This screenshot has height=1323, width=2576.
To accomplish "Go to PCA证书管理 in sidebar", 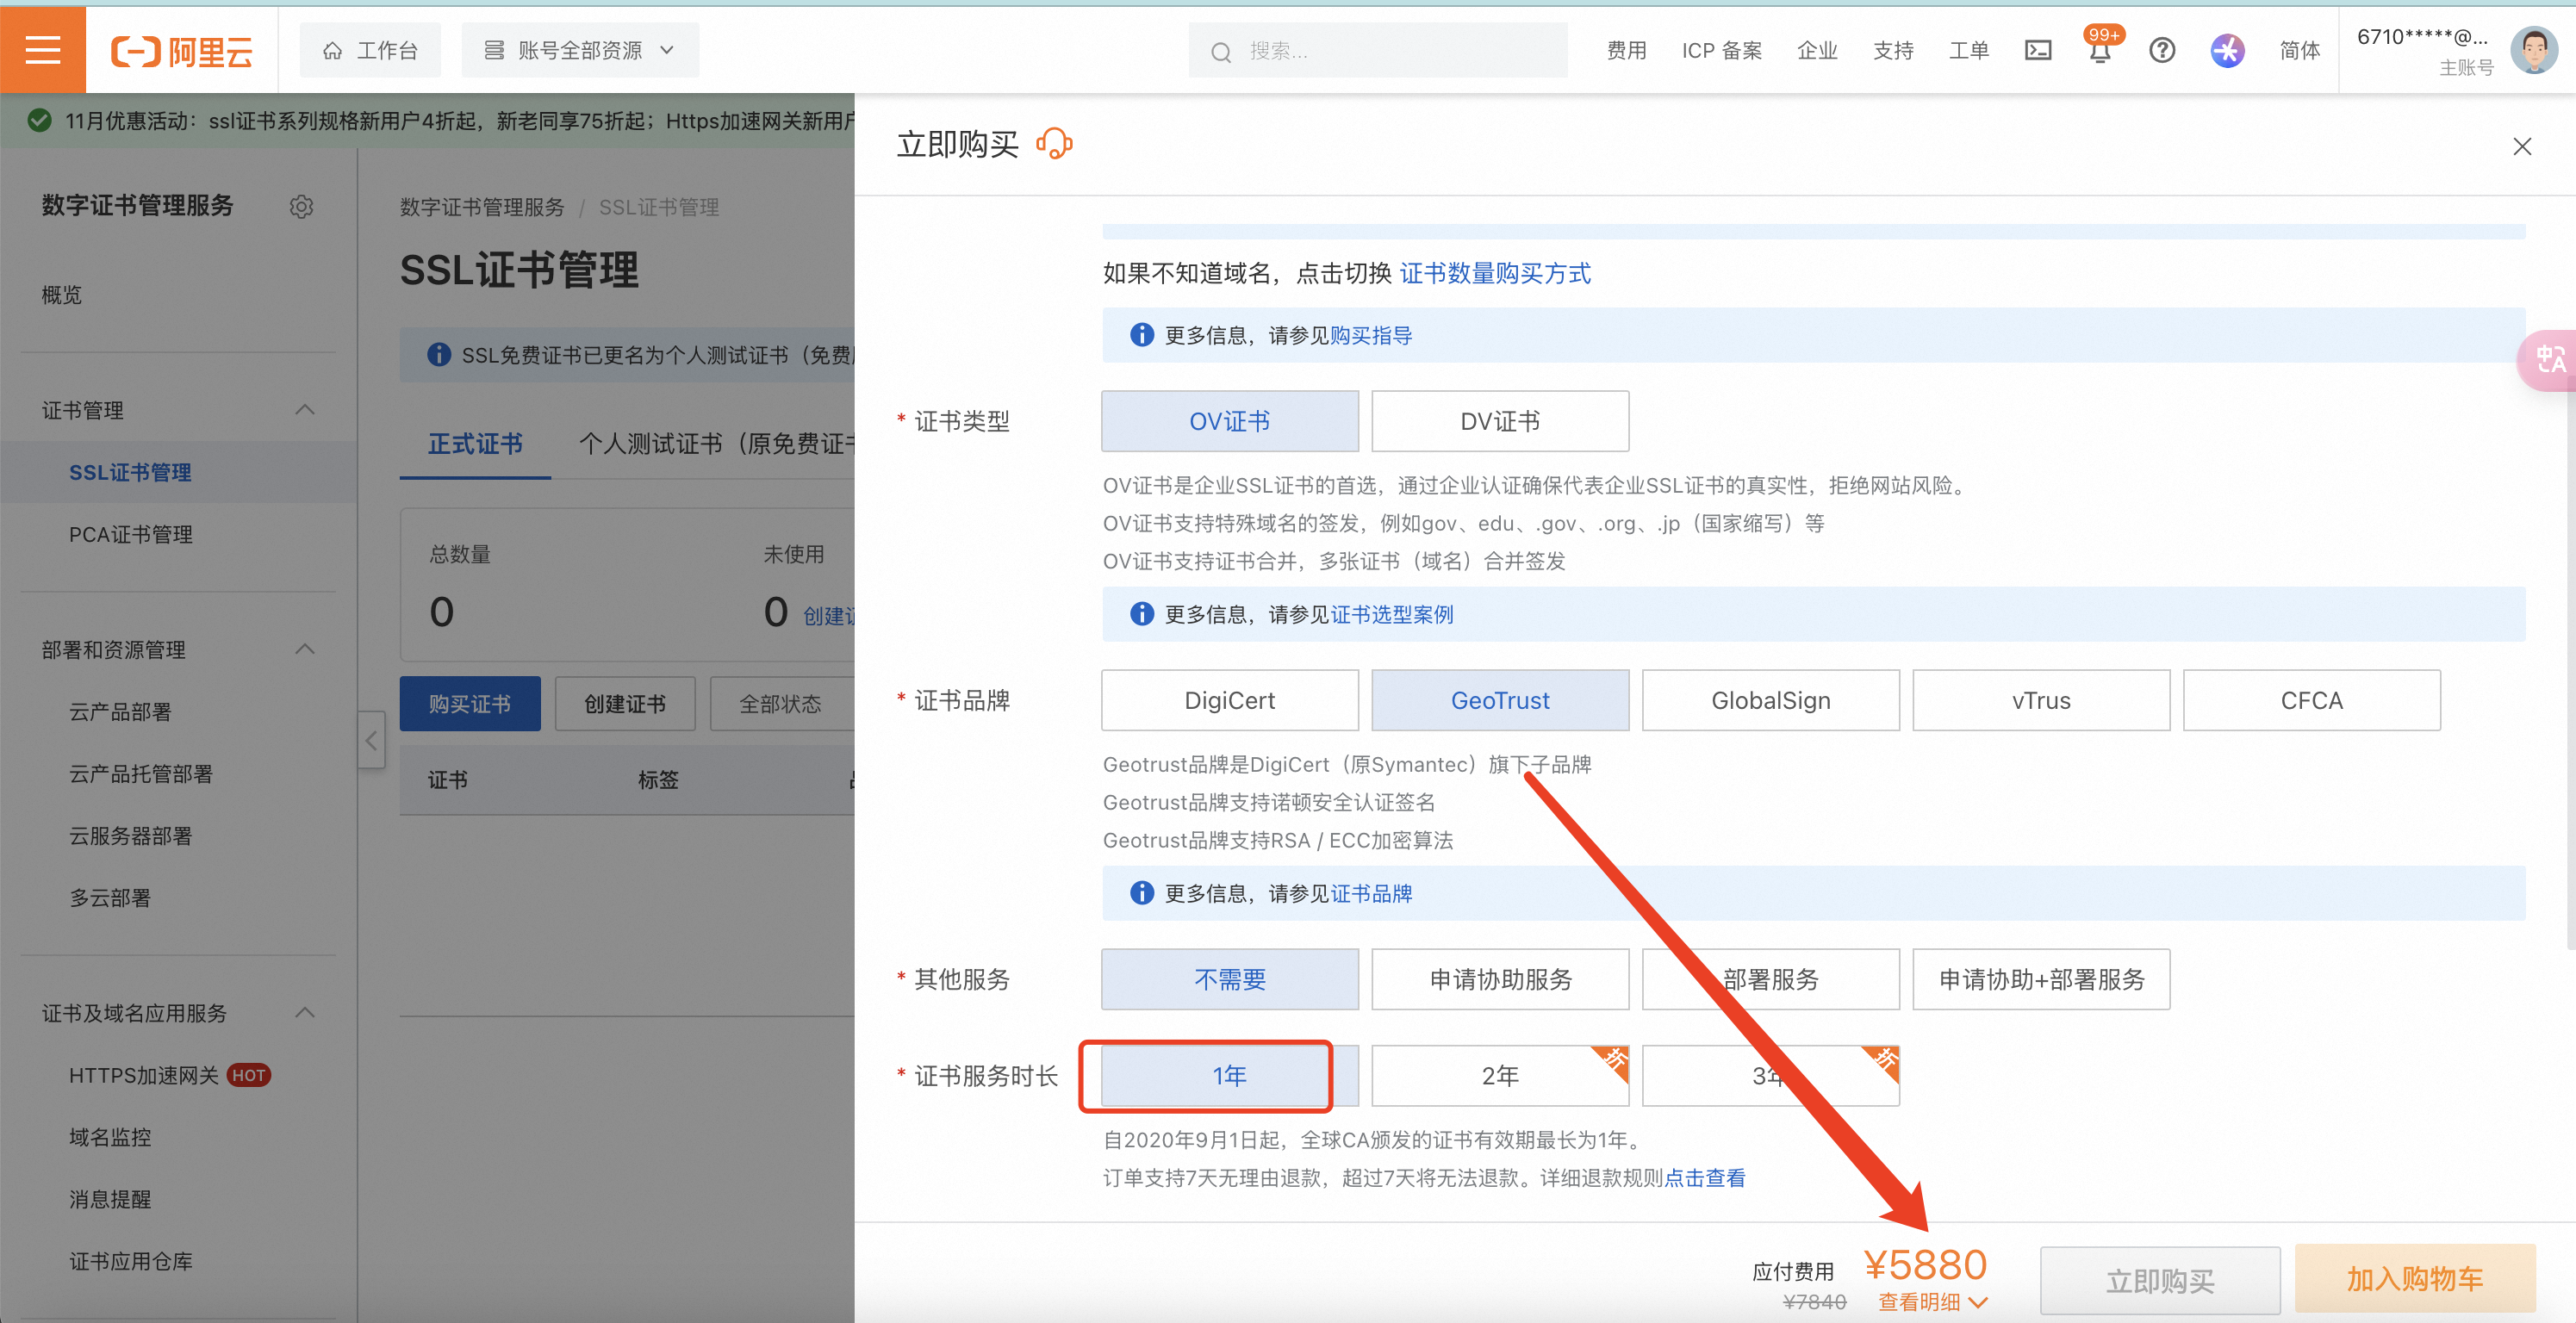I will click(131, 534).
